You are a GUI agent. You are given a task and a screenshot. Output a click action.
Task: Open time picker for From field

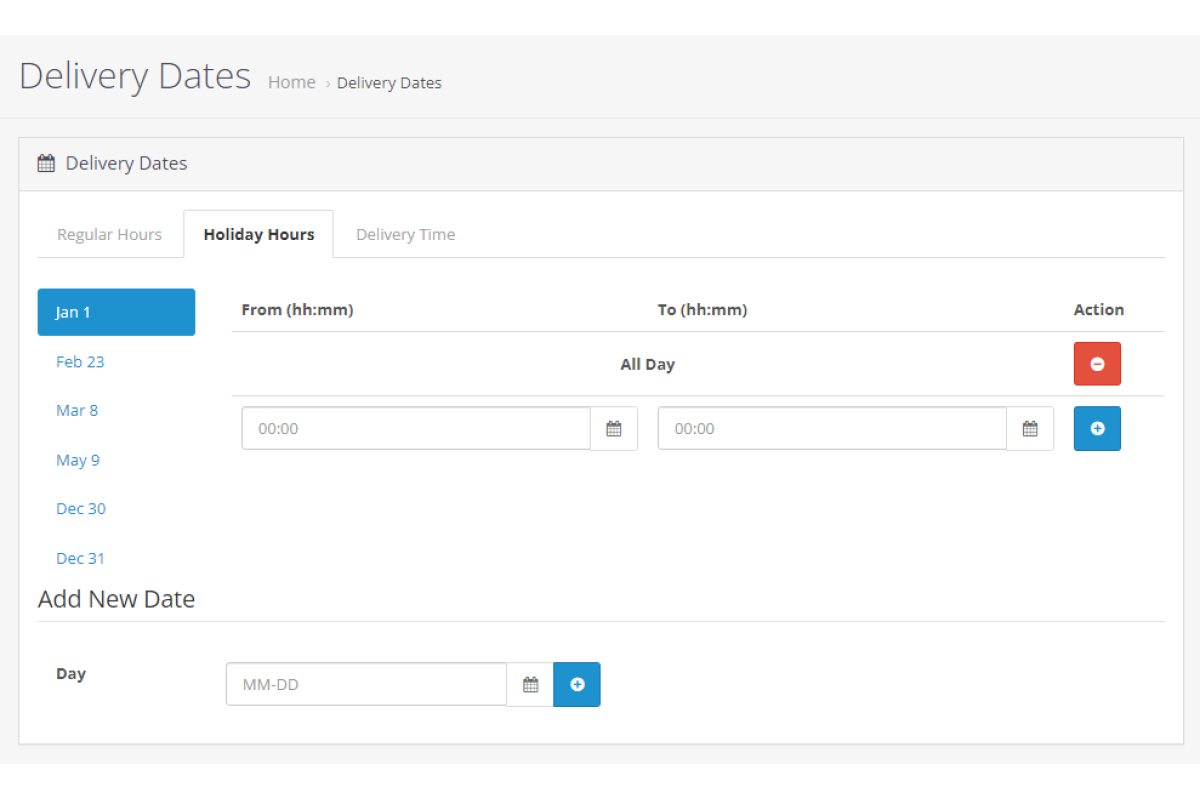coord(614,429)
